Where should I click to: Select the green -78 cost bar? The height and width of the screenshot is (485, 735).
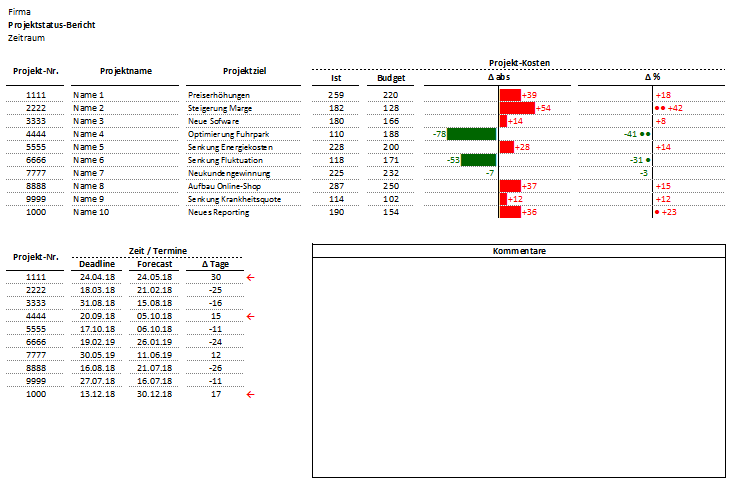coord(472,134)
